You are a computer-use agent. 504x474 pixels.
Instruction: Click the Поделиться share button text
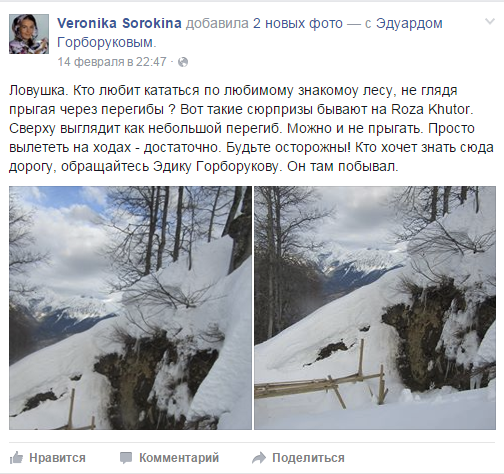pyautogui.click(x=308, y=458)
